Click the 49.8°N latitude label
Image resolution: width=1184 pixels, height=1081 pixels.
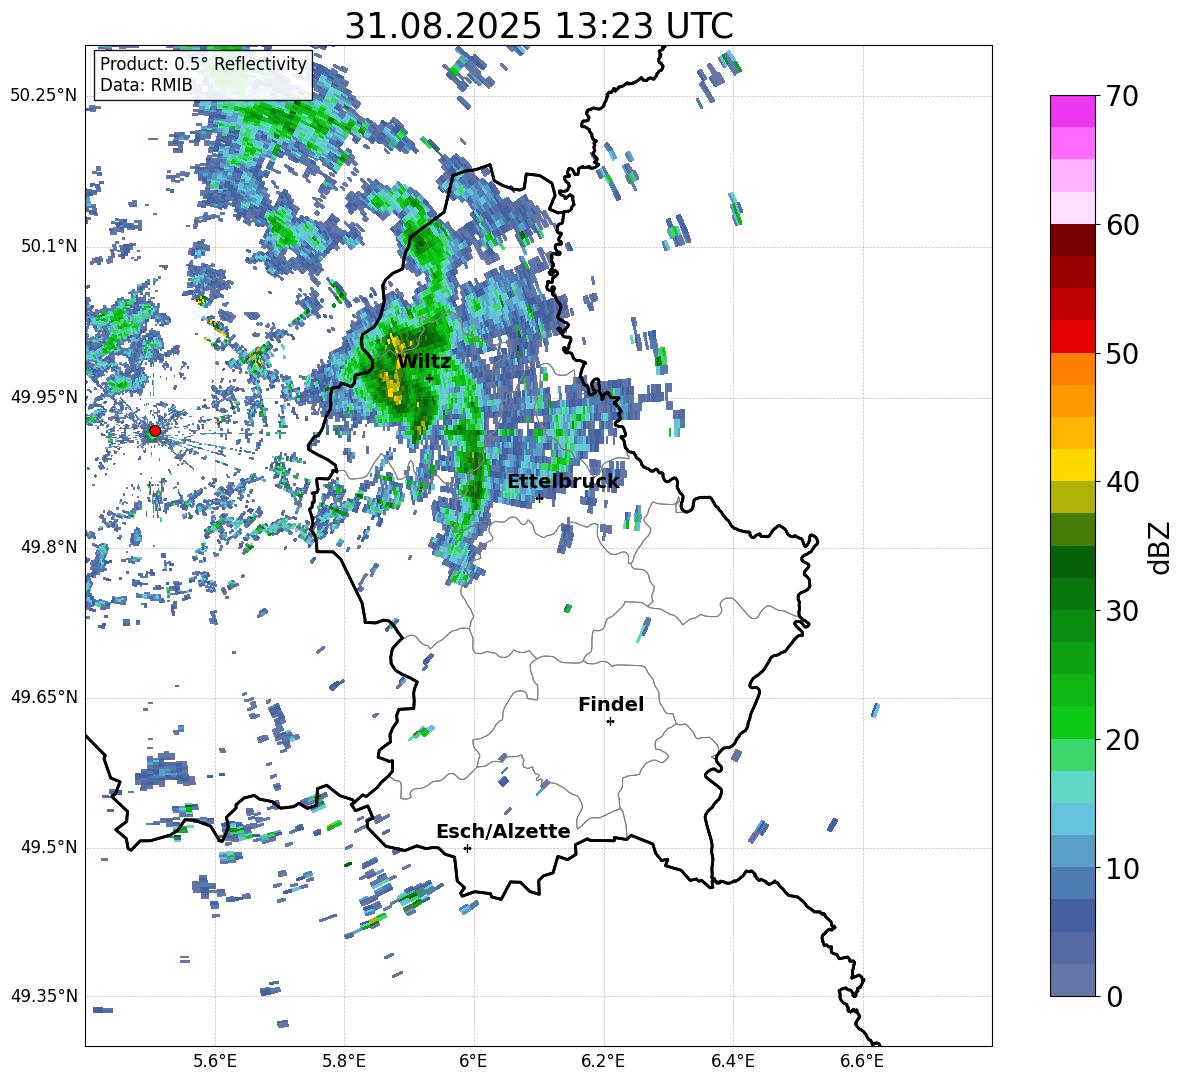pyautogui.click(x=49, y=547)
